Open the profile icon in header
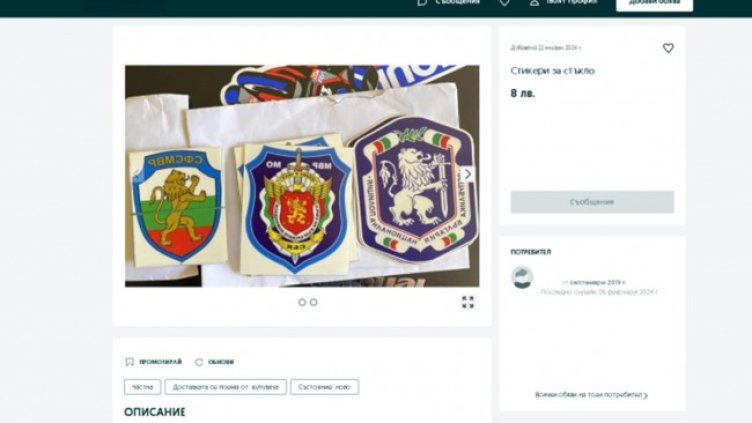The height and width of the screenshot is (423, 752). coord(534,2)
